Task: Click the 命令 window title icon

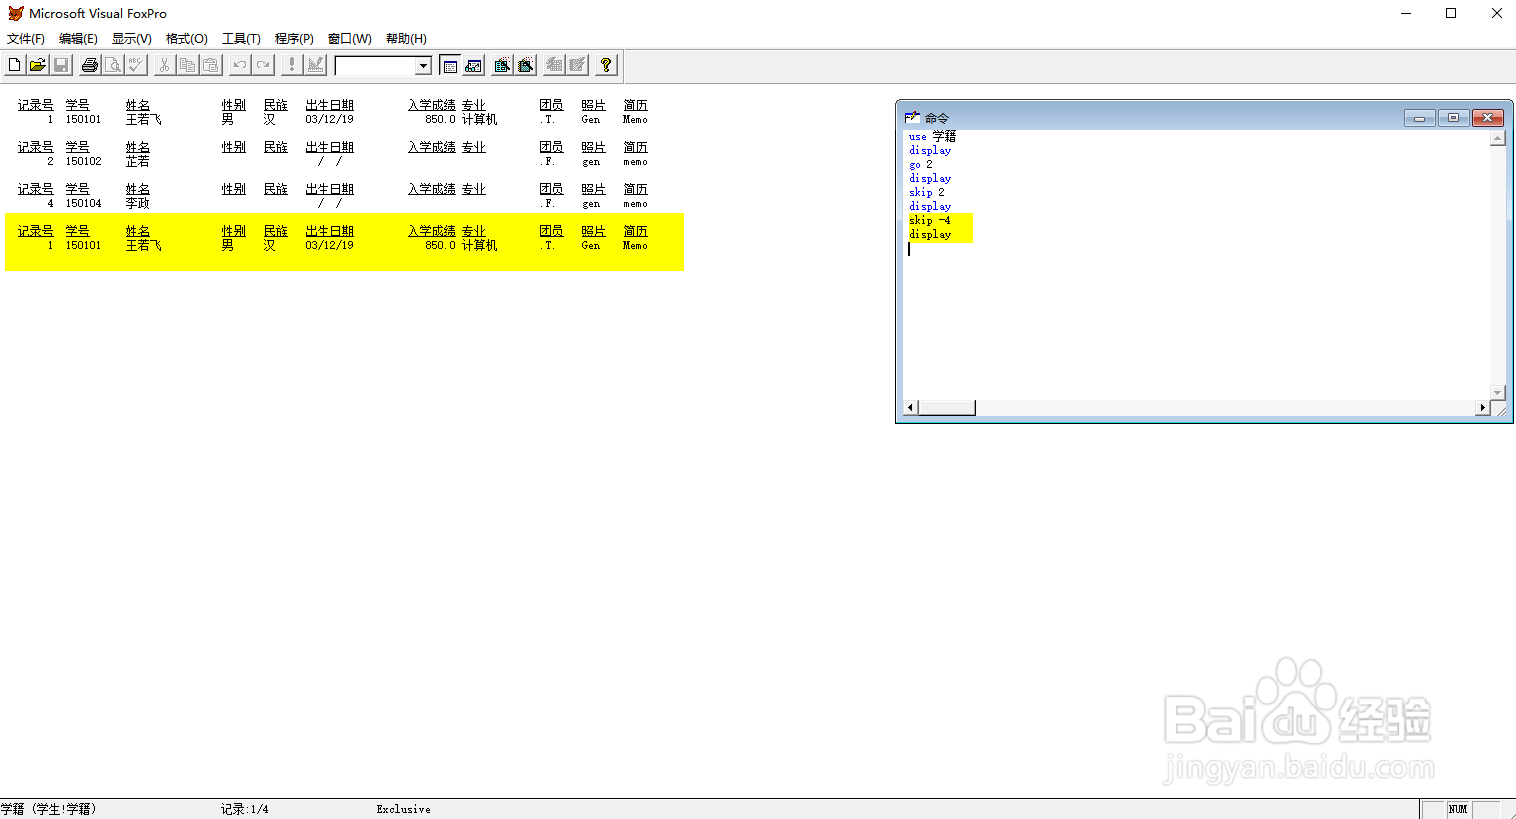Action: click(x=912, y=117)
